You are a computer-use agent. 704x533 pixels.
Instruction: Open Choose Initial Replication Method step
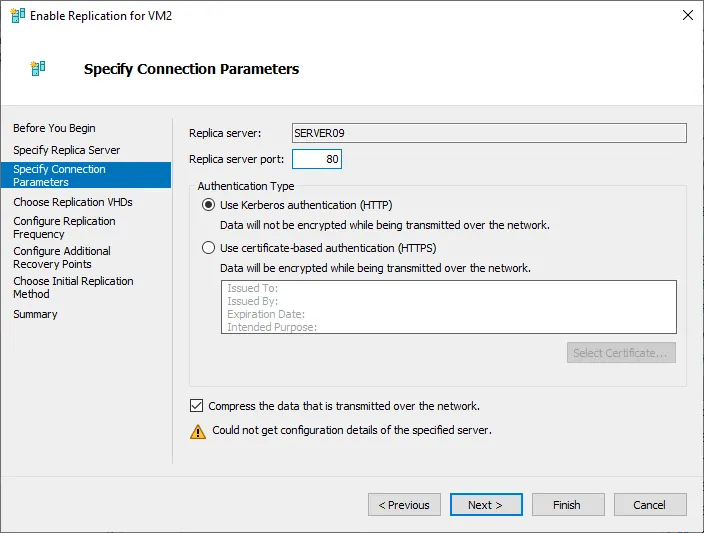pos(73,287)
